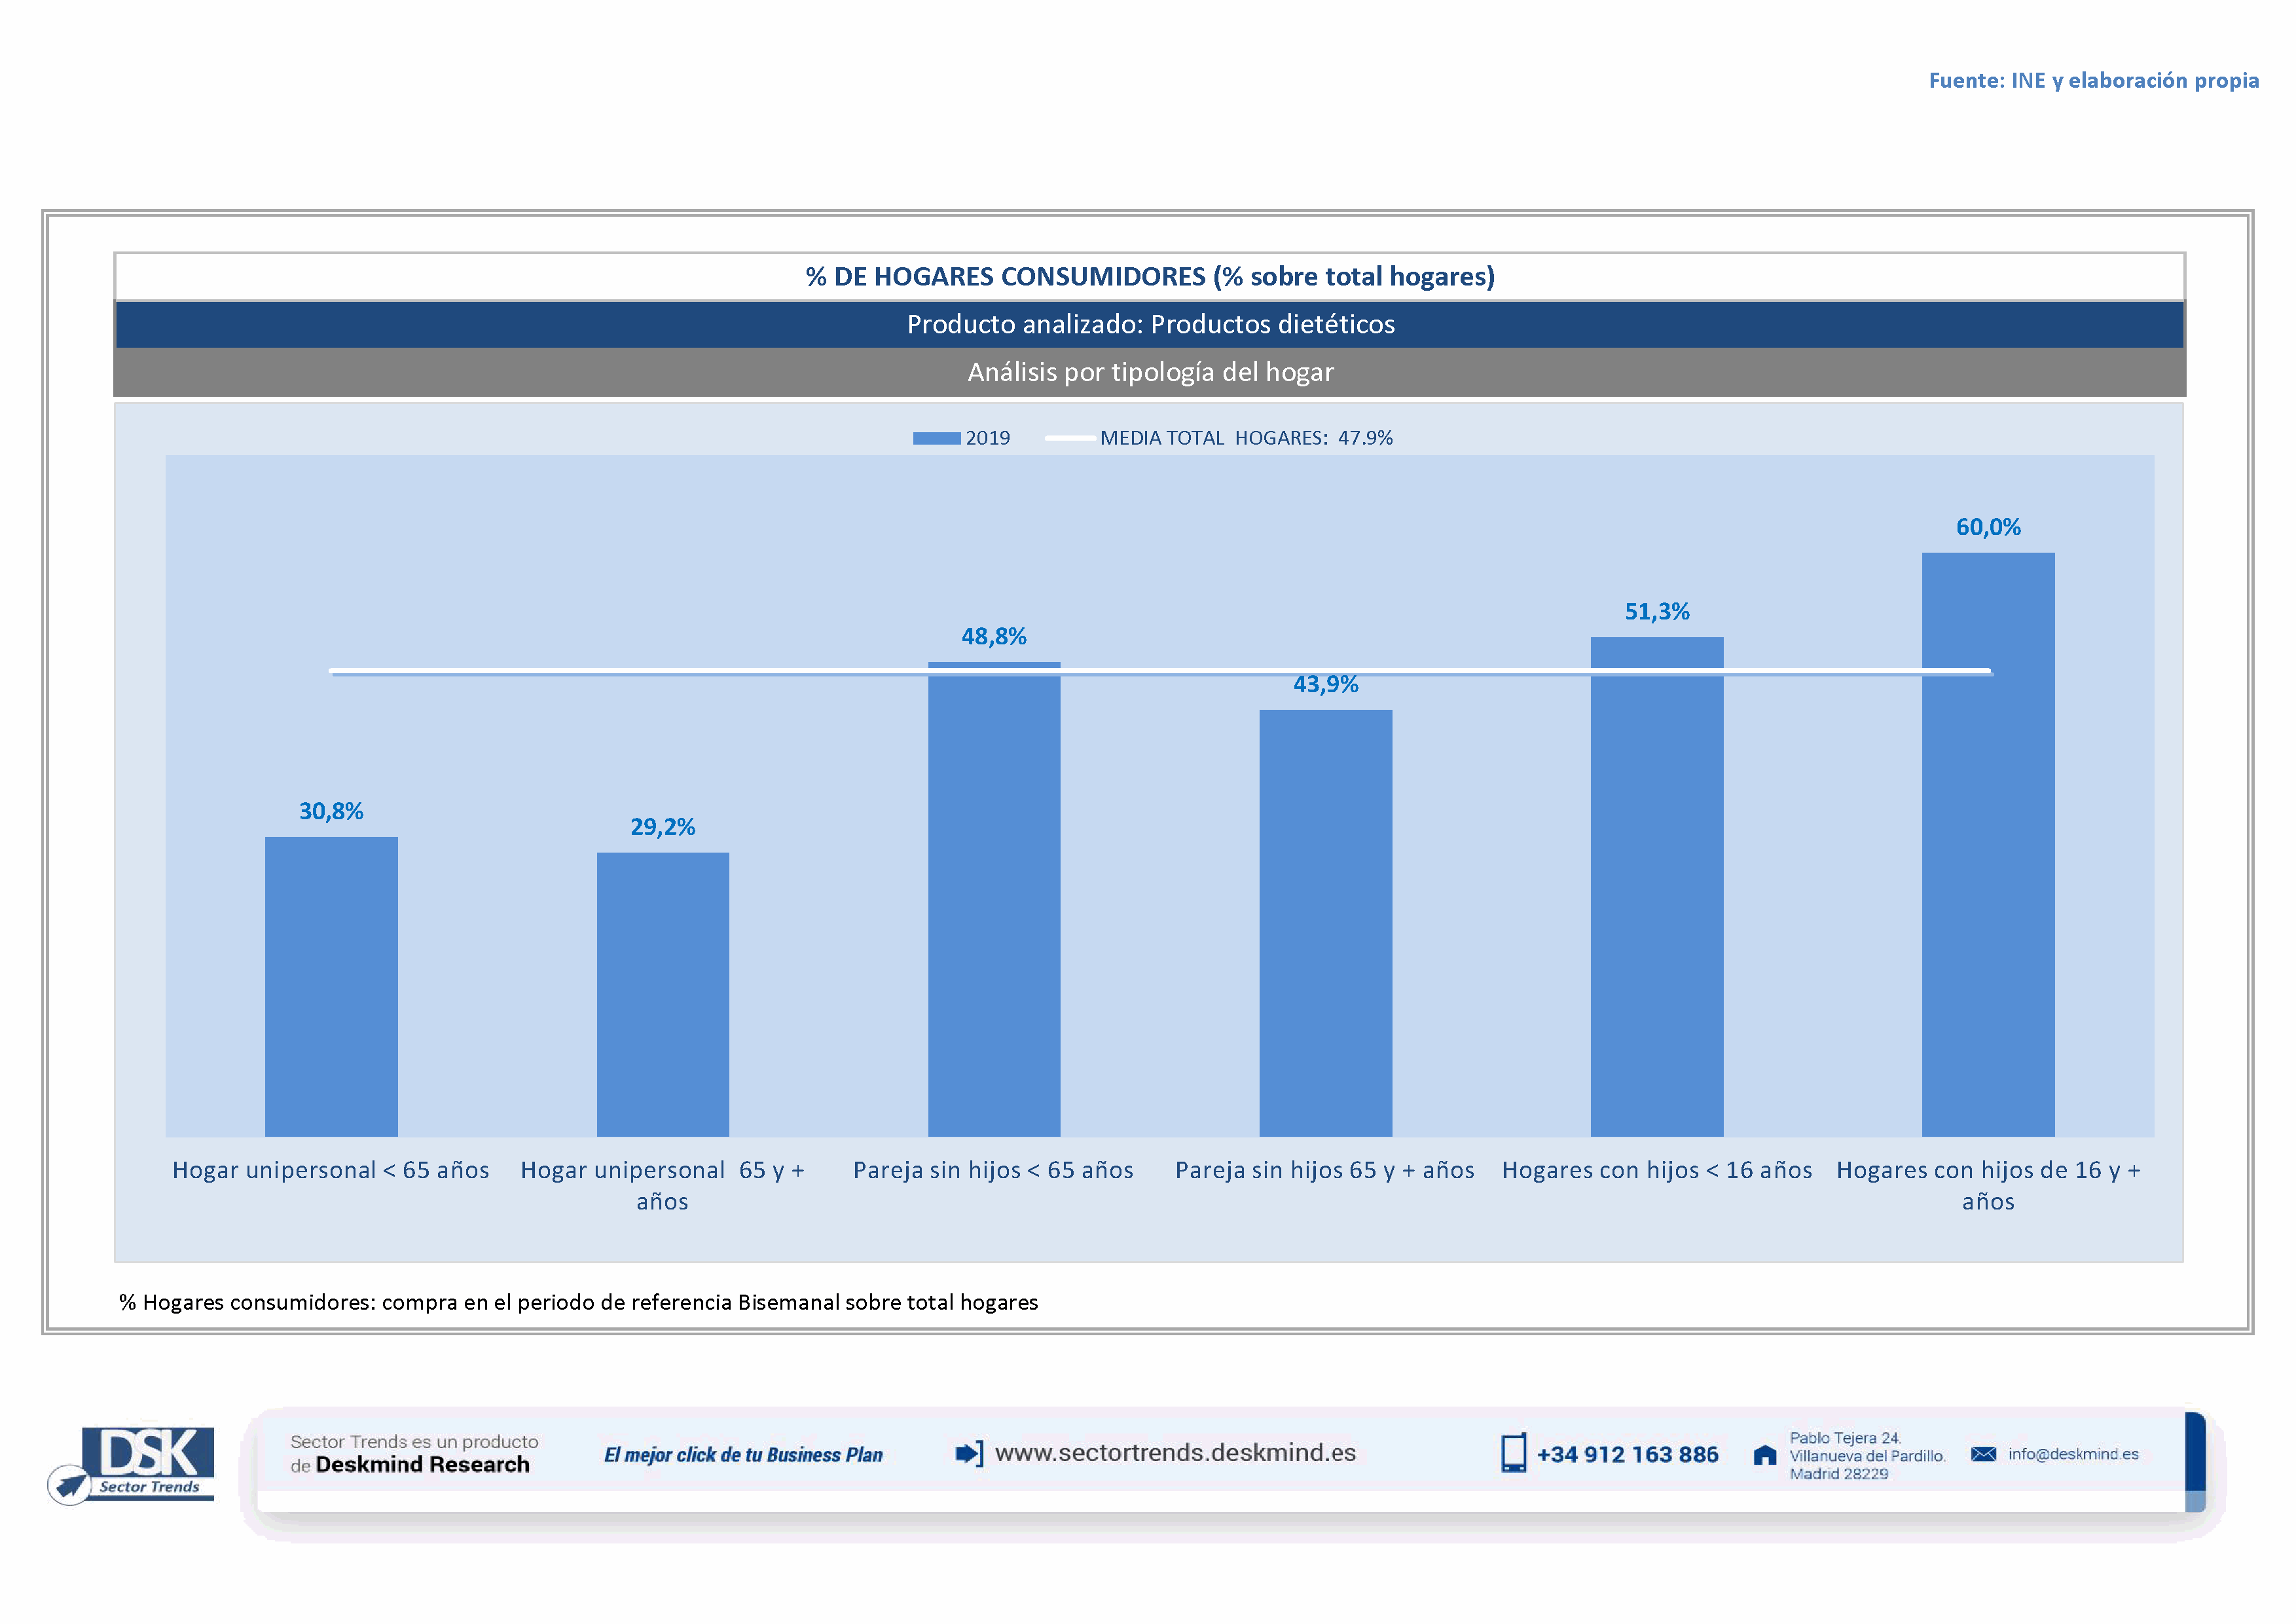Click the Fuente: INE y elaboración propia text
The width and height of the screenshot is (2296, 1624).
(x=2093, y=80)
